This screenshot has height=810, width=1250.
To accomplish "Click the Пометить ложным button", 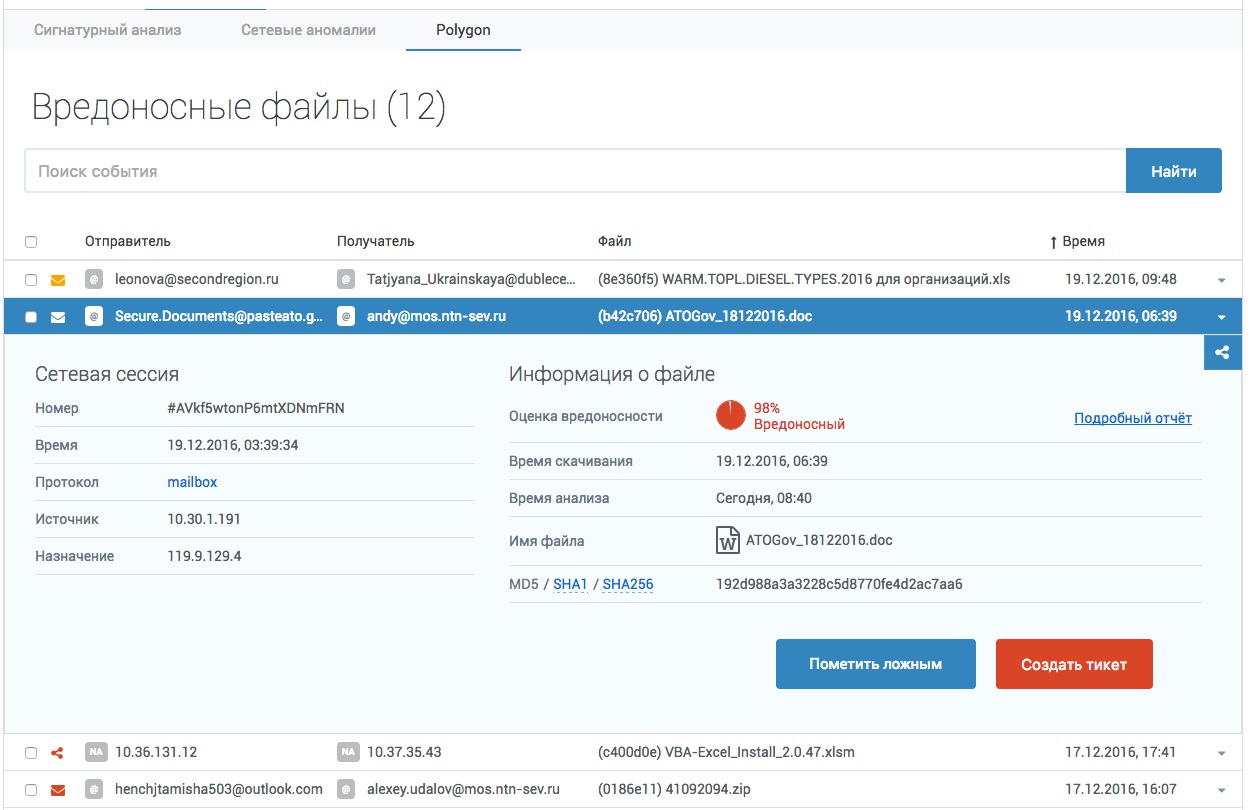I will tap(876, 664).
